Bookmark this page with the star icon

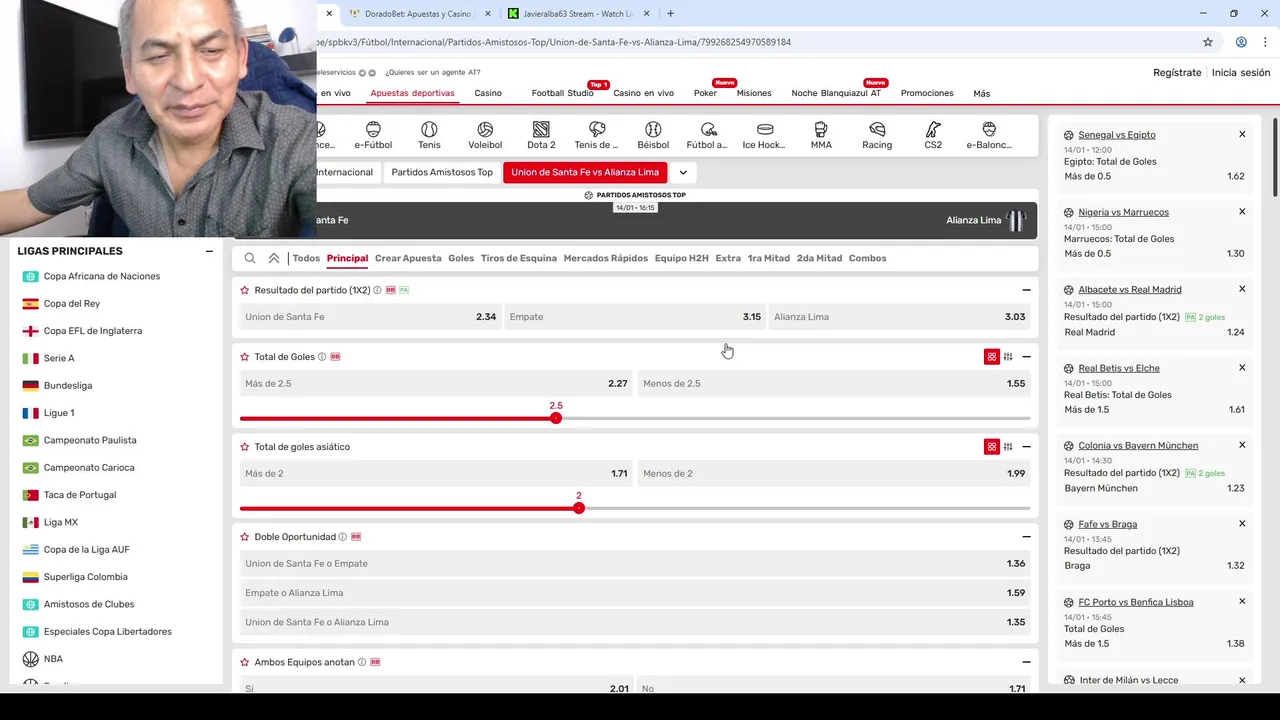coord(1208,42)
